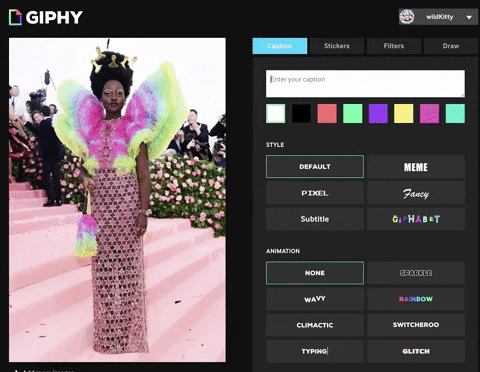This screenshot has width=480, height=372.
Task: Select the DEFAULT caption style
Action: pos(315,166)
